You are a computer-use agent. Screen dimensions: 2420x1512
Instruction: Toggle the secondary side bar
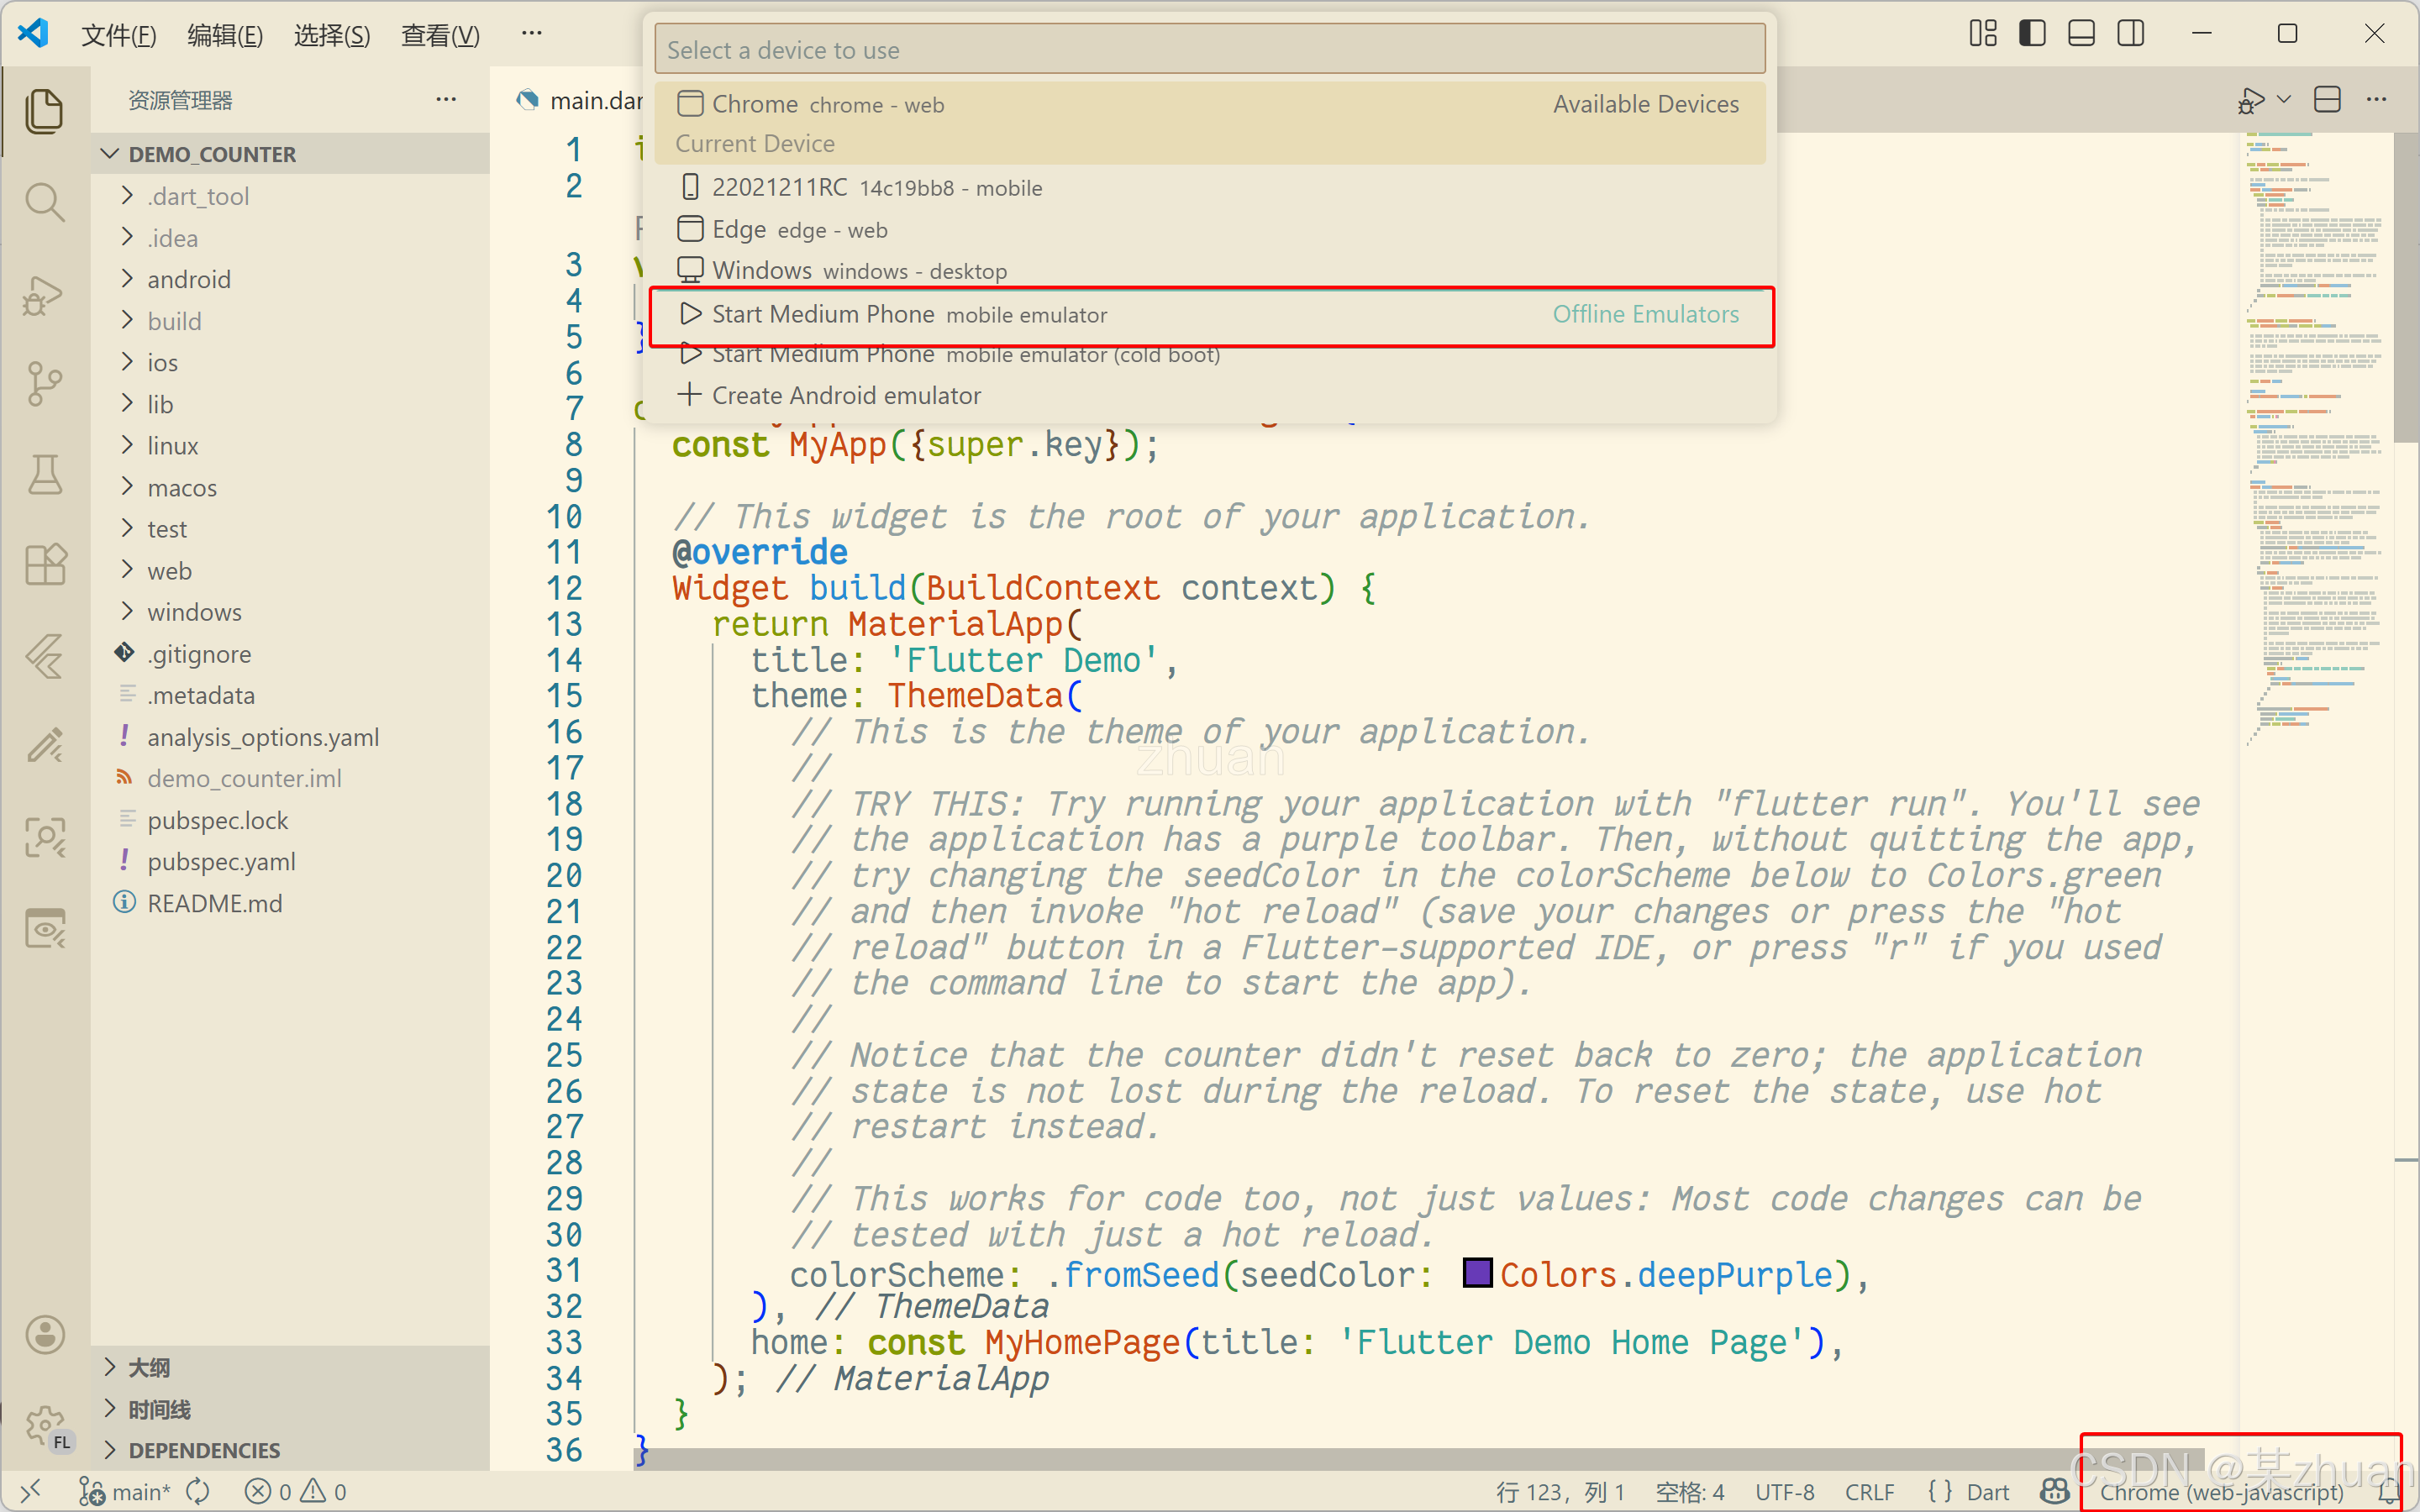(x=2131, y=34)
